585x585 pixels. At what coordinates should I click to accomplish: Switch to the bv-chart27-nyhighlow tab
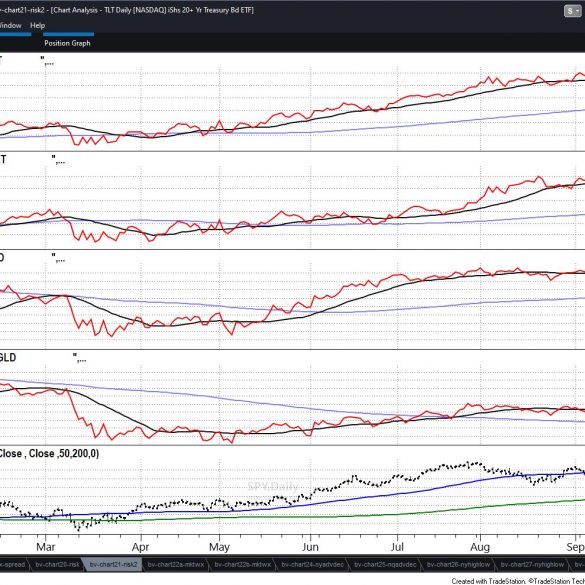(x=532, y=564)
